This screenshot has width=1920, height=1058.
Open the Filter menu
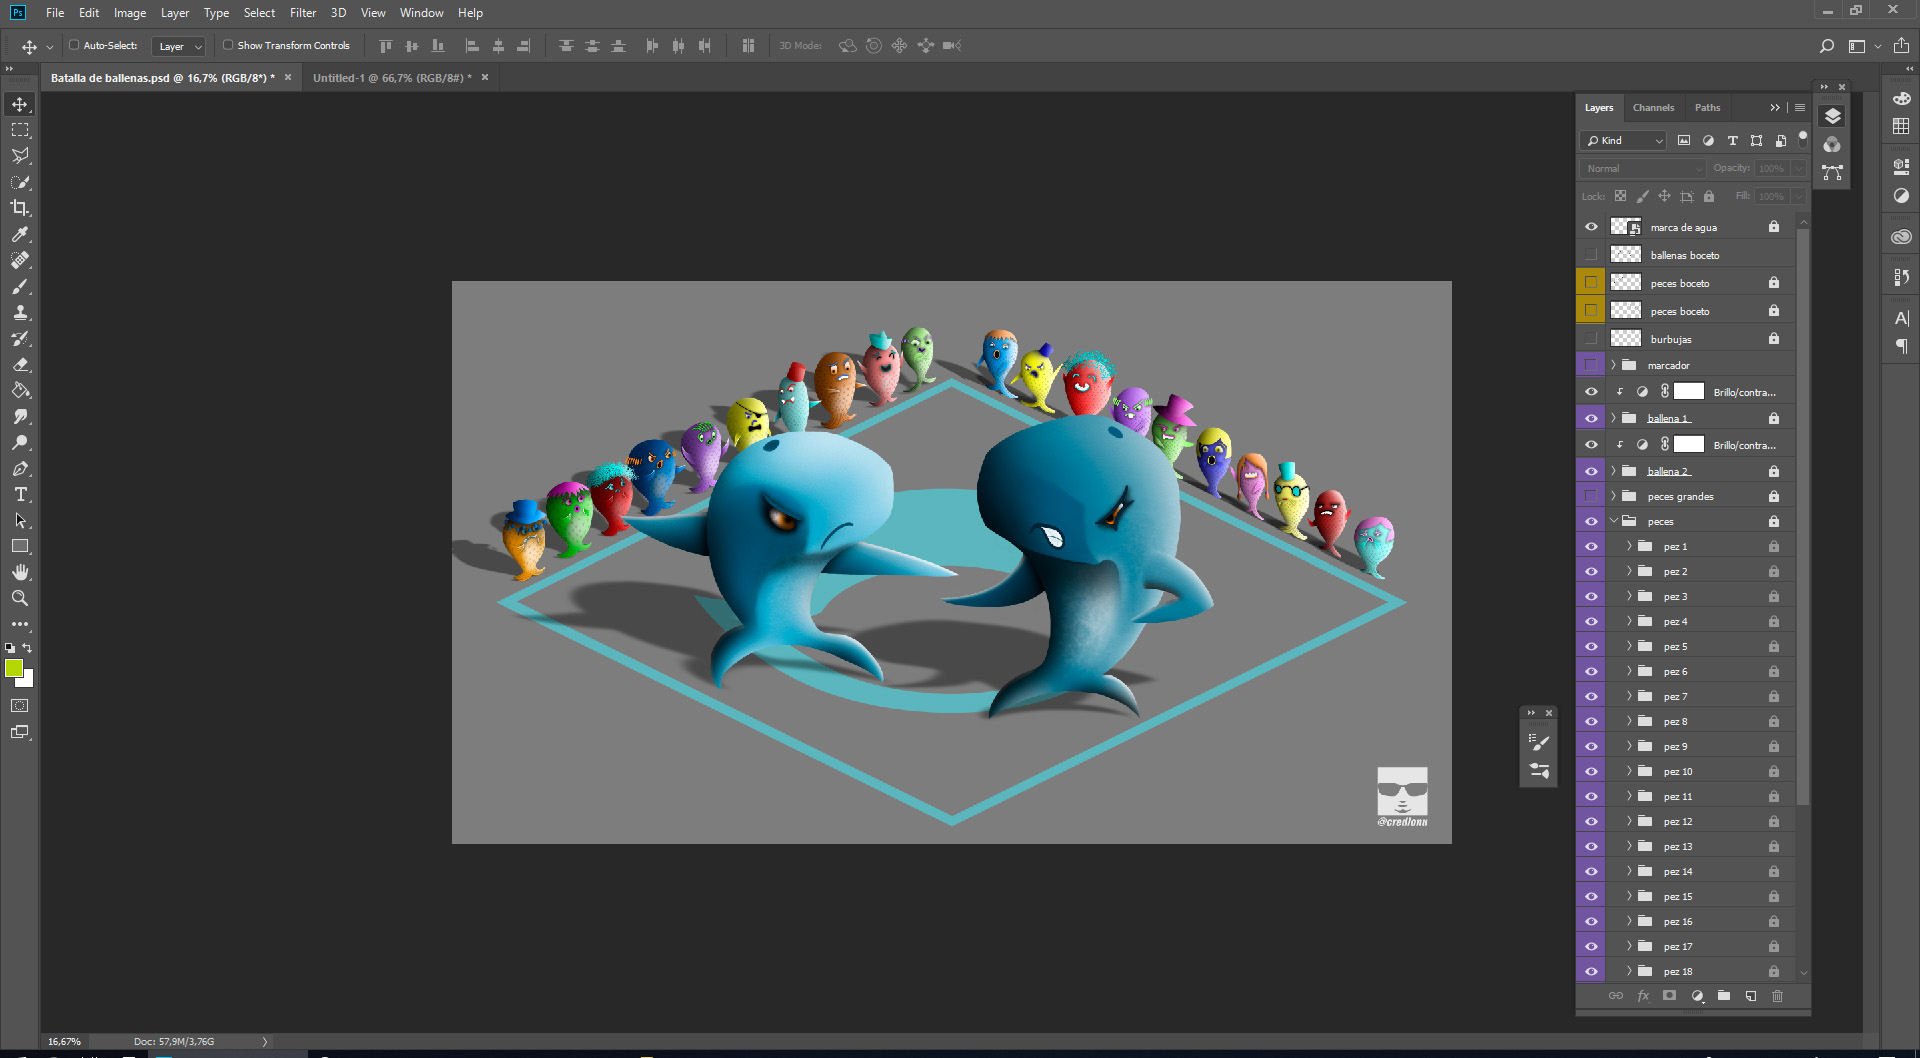302,13
